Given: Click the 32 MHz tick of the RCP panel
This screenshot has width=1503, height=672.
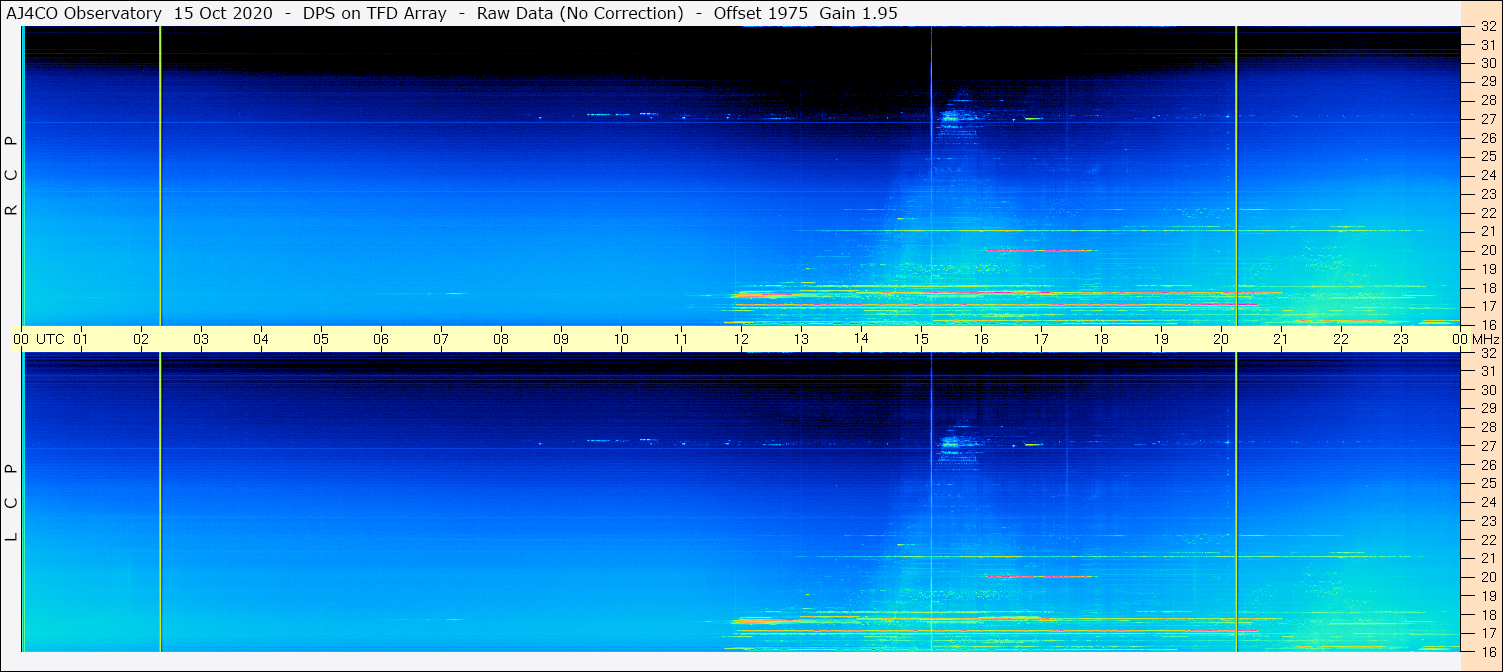Looking at the screenshot, I should [x=1488, y=26].
